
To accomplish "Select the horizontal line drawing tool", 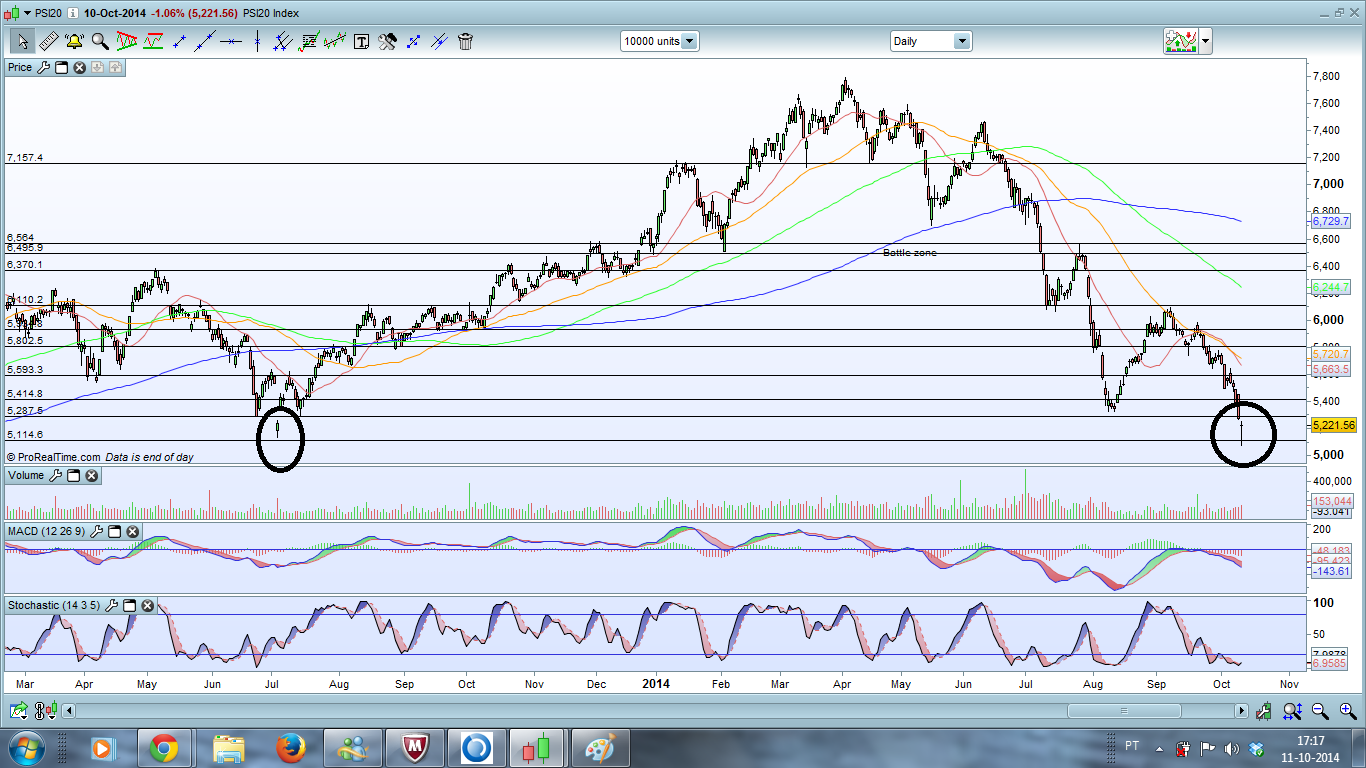I will [231, 41].
